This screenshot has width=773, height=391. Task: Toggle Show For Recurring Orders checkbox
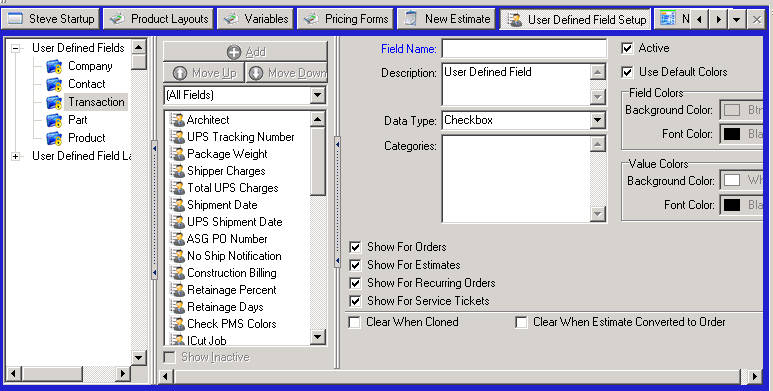click(355, 283)
